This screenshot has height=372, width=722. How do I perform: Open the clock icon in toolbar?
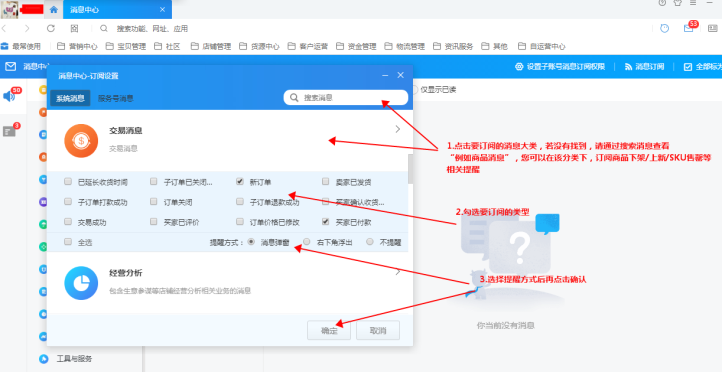coord(664,29)
